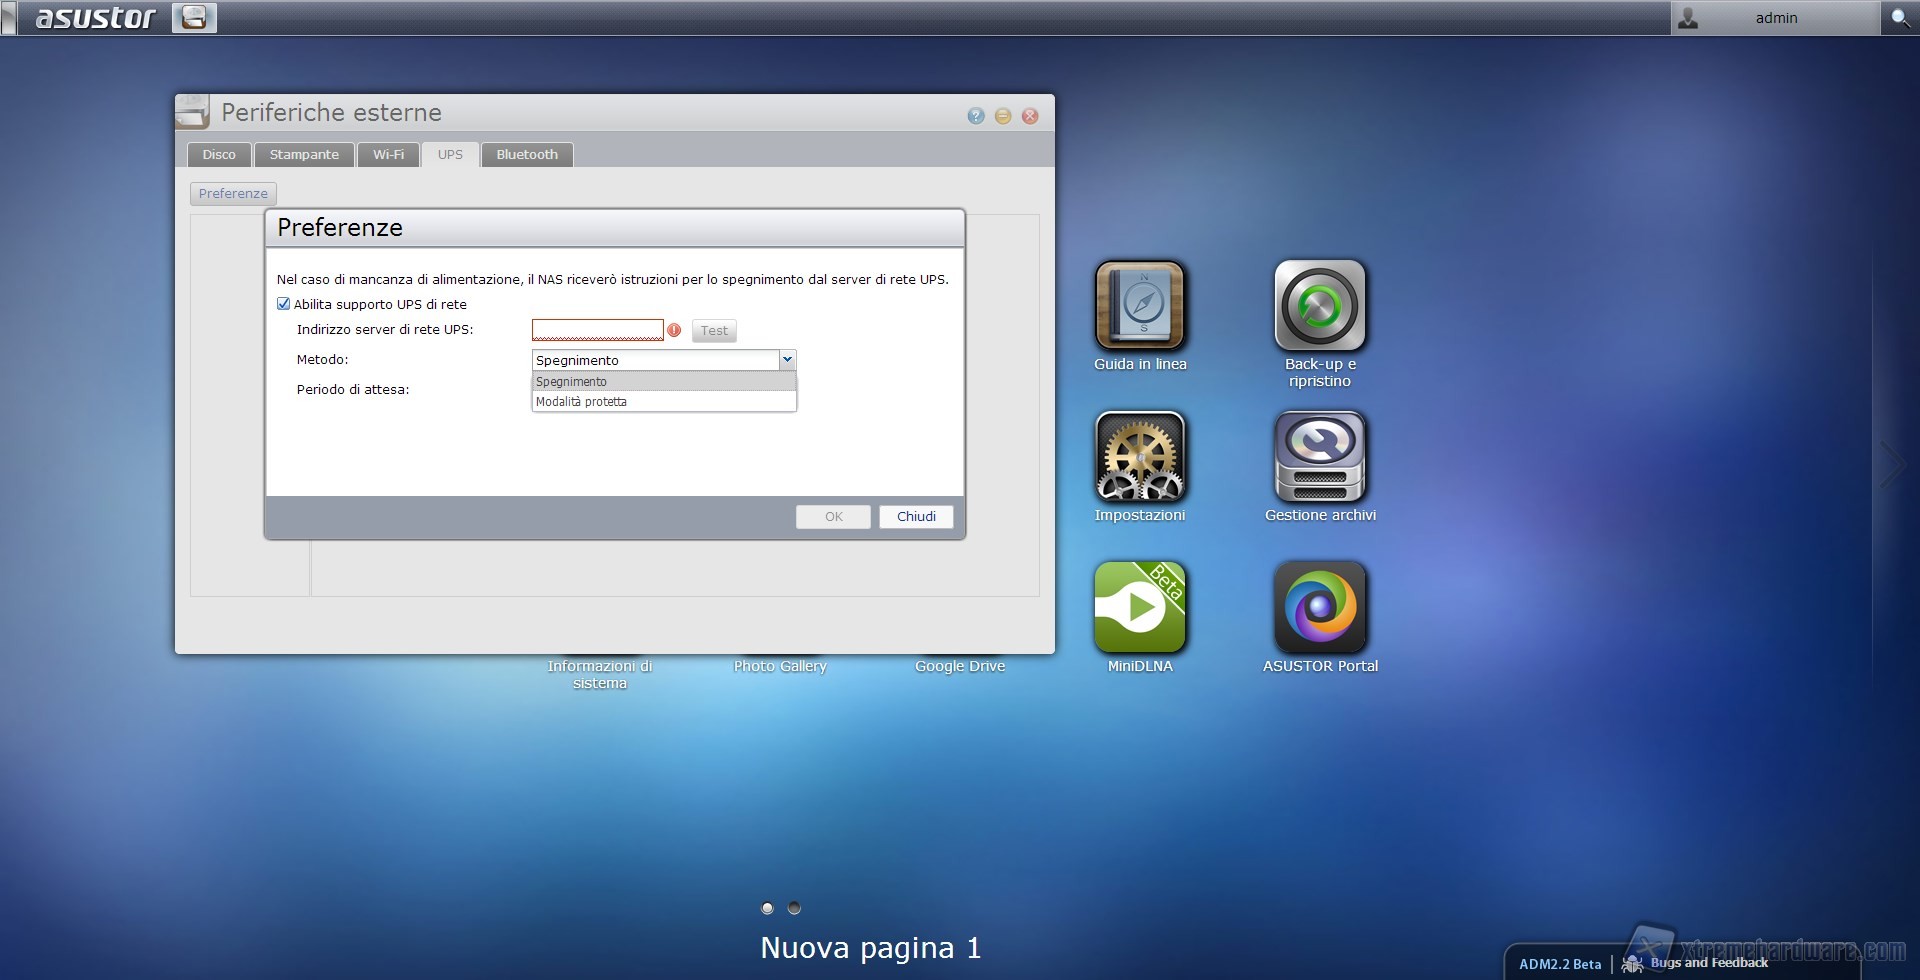This screenshot has width=1920, height=980.
Task: Select Spegnimento option in dropdown list
Action: tap(571, 382)
